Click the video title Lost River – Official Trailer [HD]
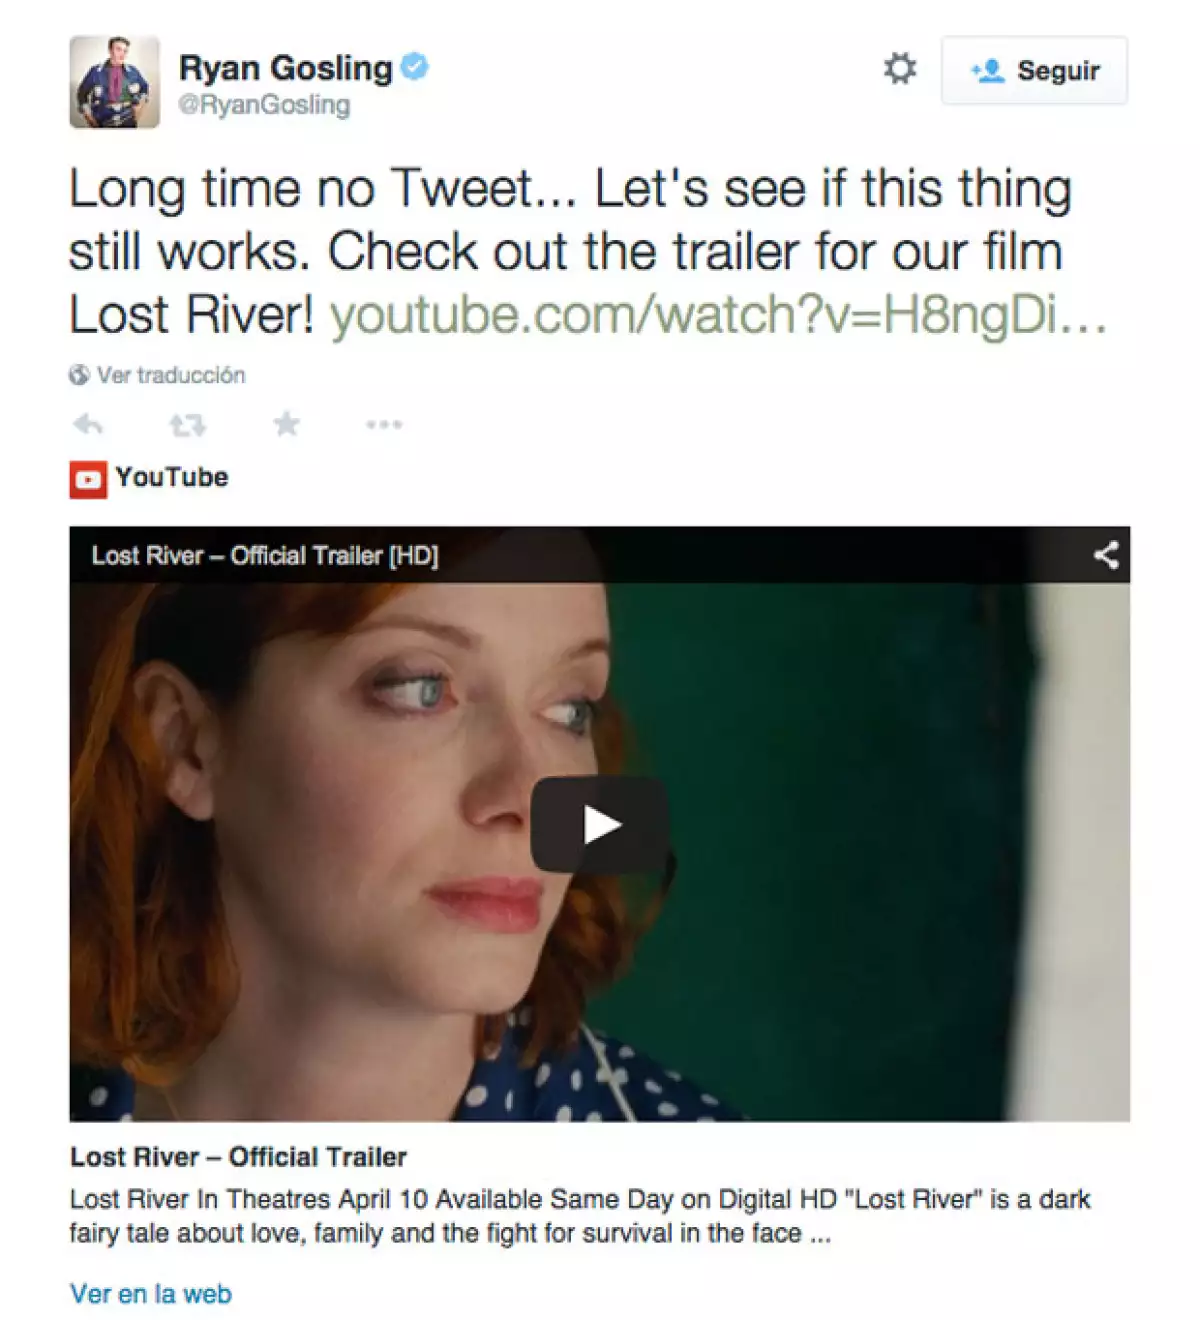Viewport: 1200px width, 1320px height. click(265, 555)
